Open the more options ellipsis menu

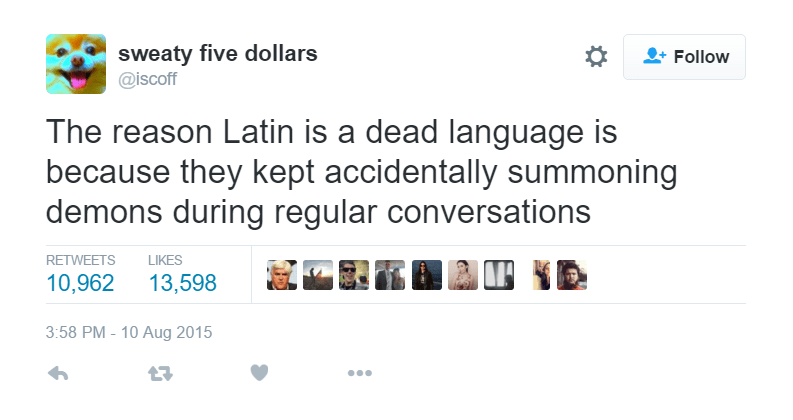(x=359, y=373)
